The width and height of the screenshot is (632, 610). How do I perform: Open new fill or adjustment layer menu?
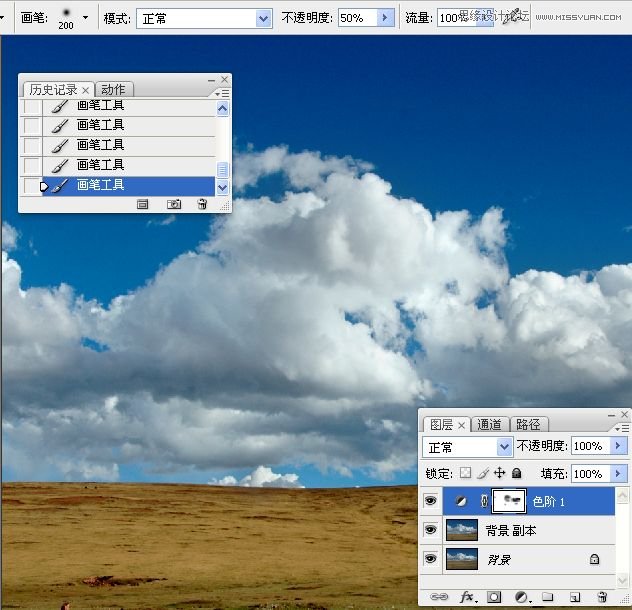[x=522, y=597]
